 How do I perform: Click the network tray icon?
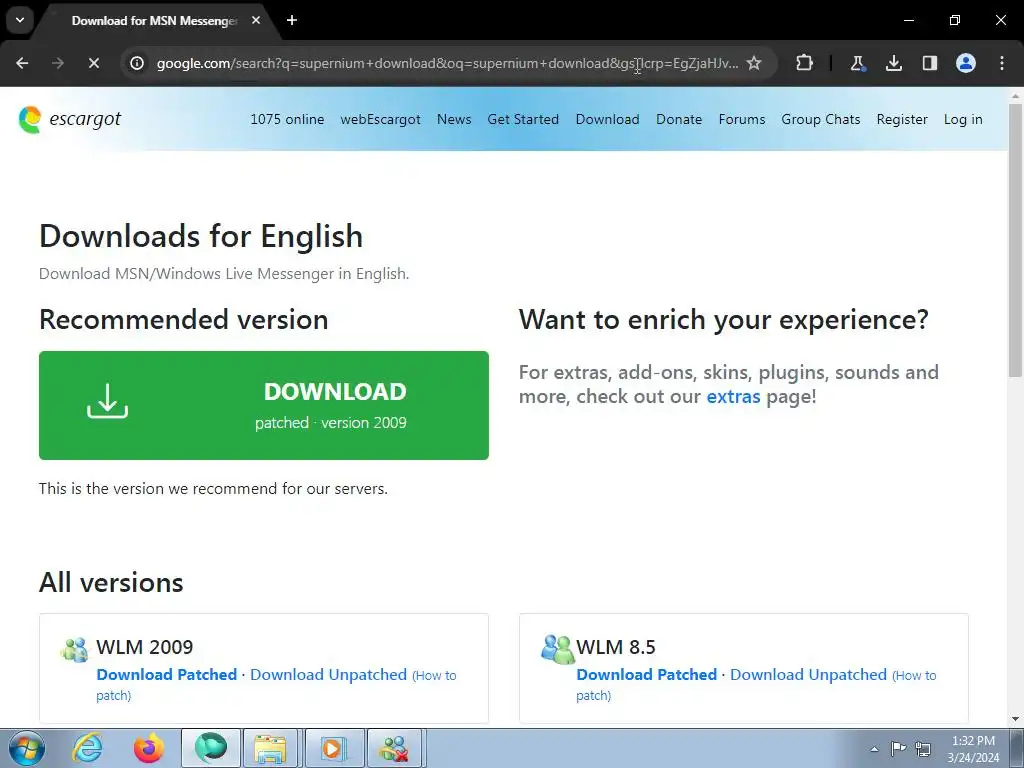(923, 748)
